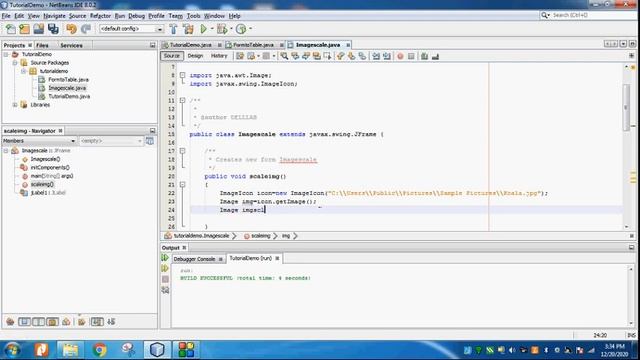640x360 pixels.
Task: Click the New File toolbar icon
Action: tap(11, 29)
